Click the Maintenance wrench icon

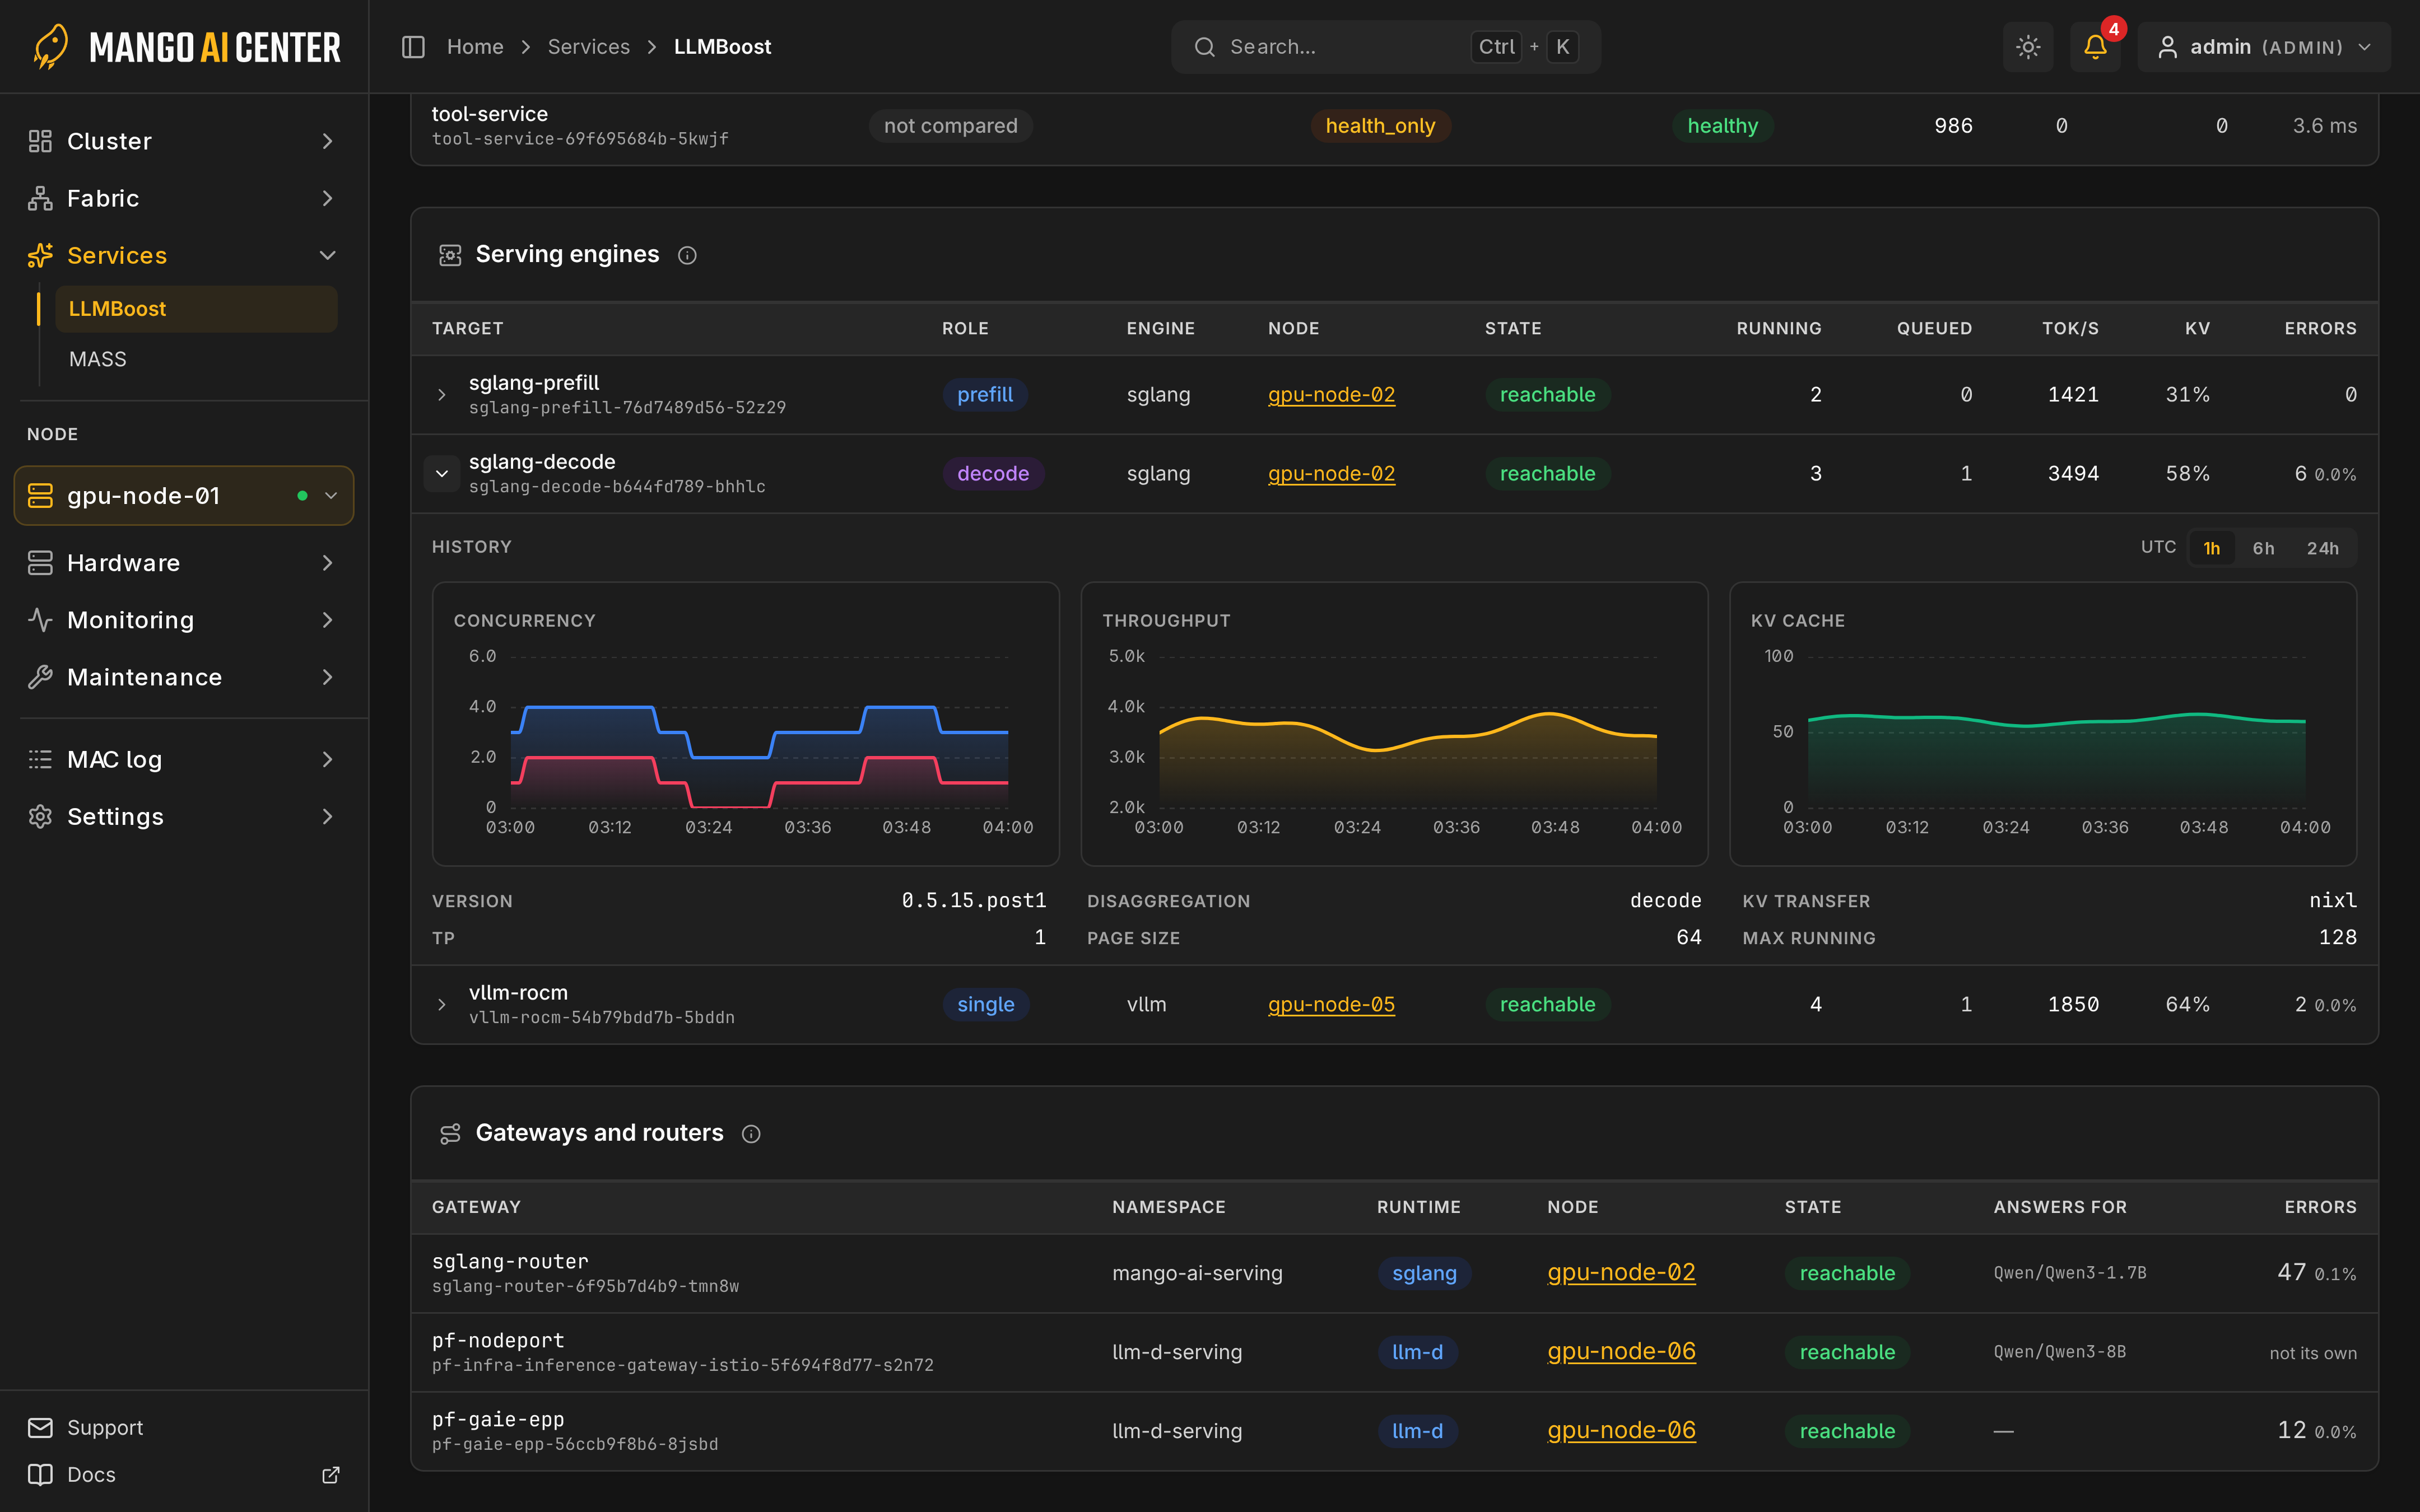40,677
